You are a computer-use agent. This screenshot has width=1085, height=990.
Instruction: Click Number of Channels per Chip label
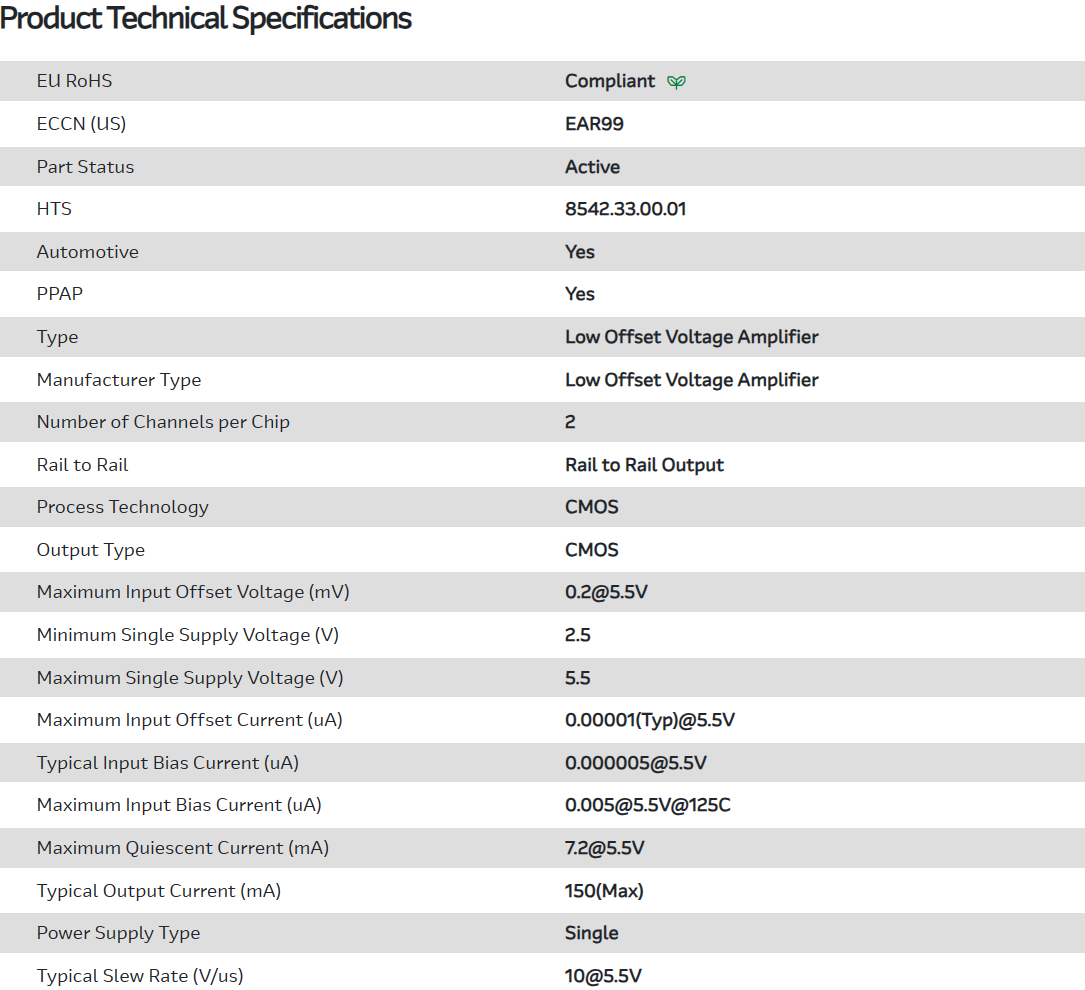click(163, 422)
